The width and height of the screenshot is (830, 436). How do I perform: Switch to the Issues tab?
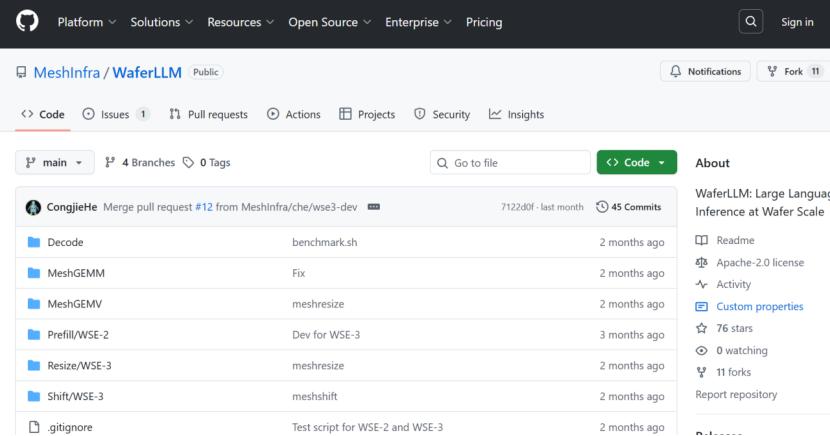click(115, 114)
